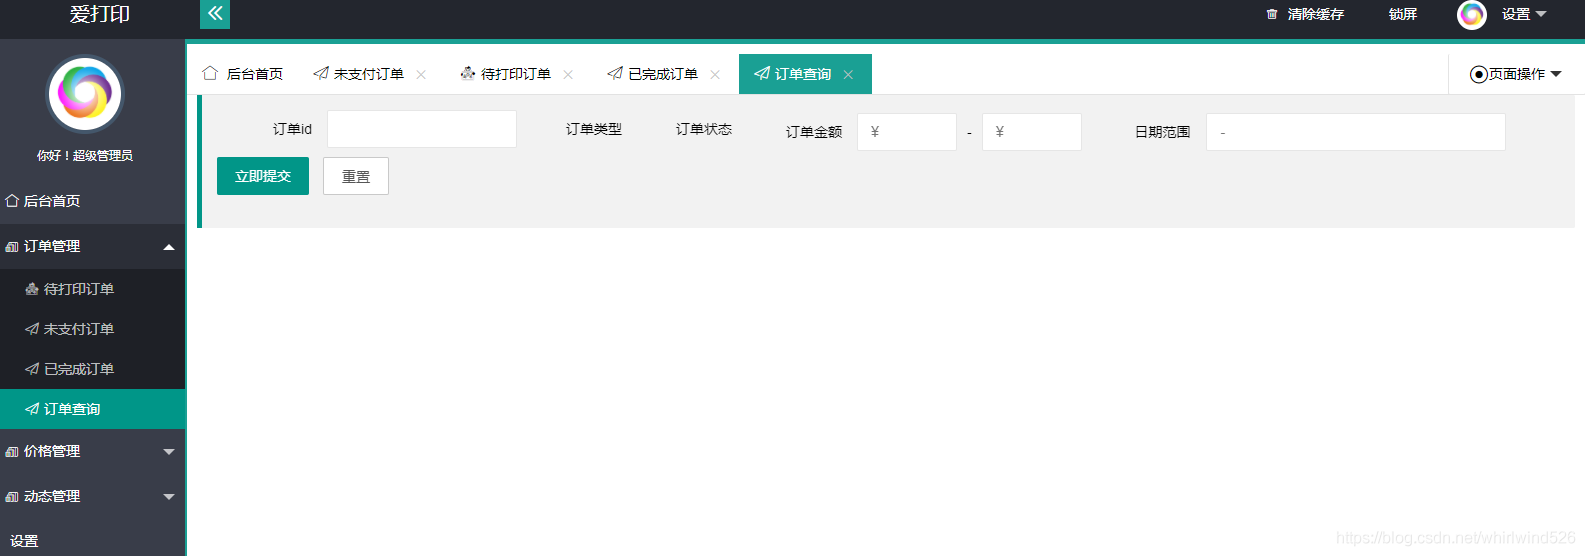Click the 订单id label
This screenshot has height=556, width=1585.
[x=292, y=129]
